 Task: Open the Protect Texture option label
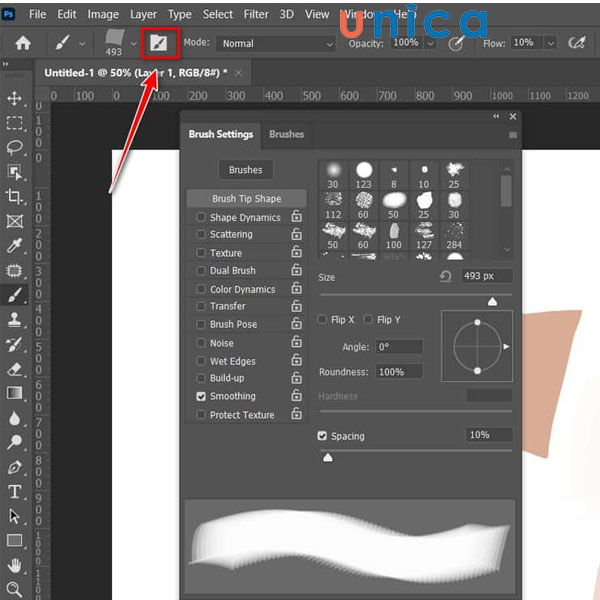[x=242, y=415]
